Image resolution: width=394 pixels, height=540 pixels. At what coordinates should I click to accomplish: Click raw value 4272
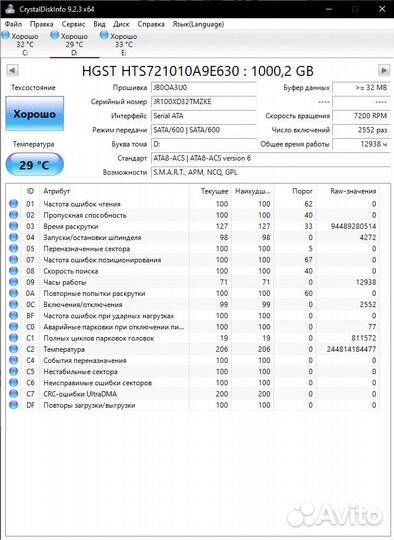click(368, 237)
